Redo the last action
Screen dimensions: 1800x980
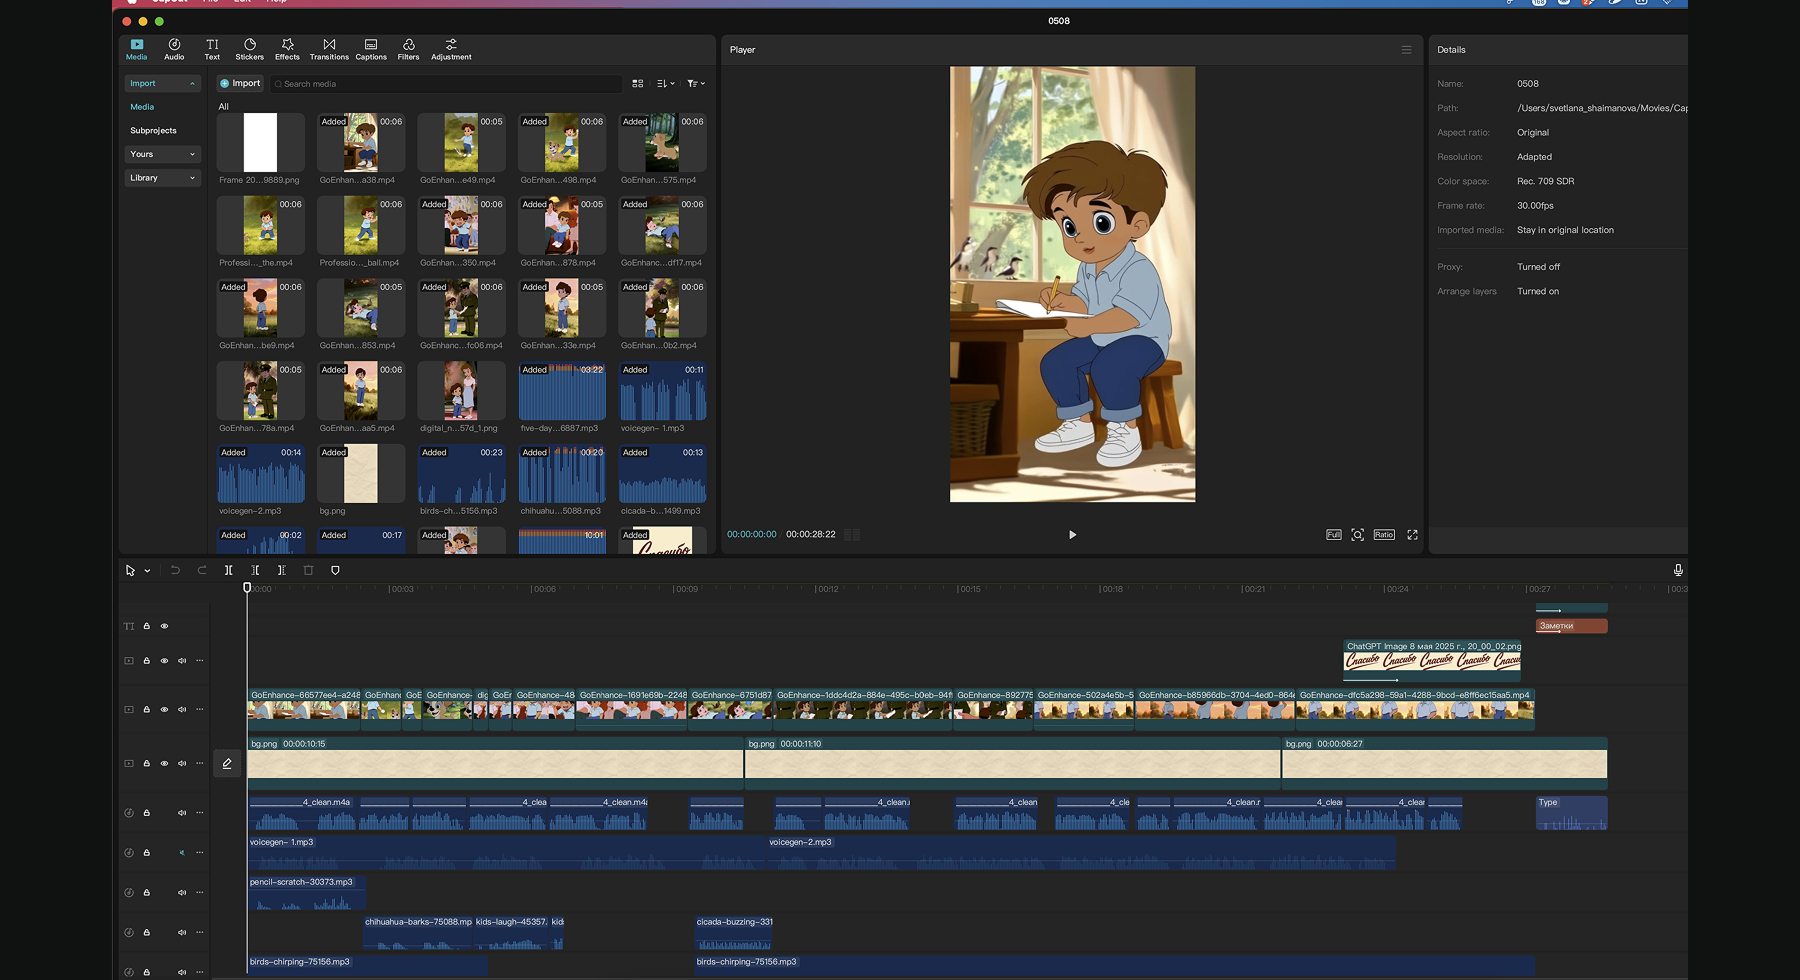(202, 570)
